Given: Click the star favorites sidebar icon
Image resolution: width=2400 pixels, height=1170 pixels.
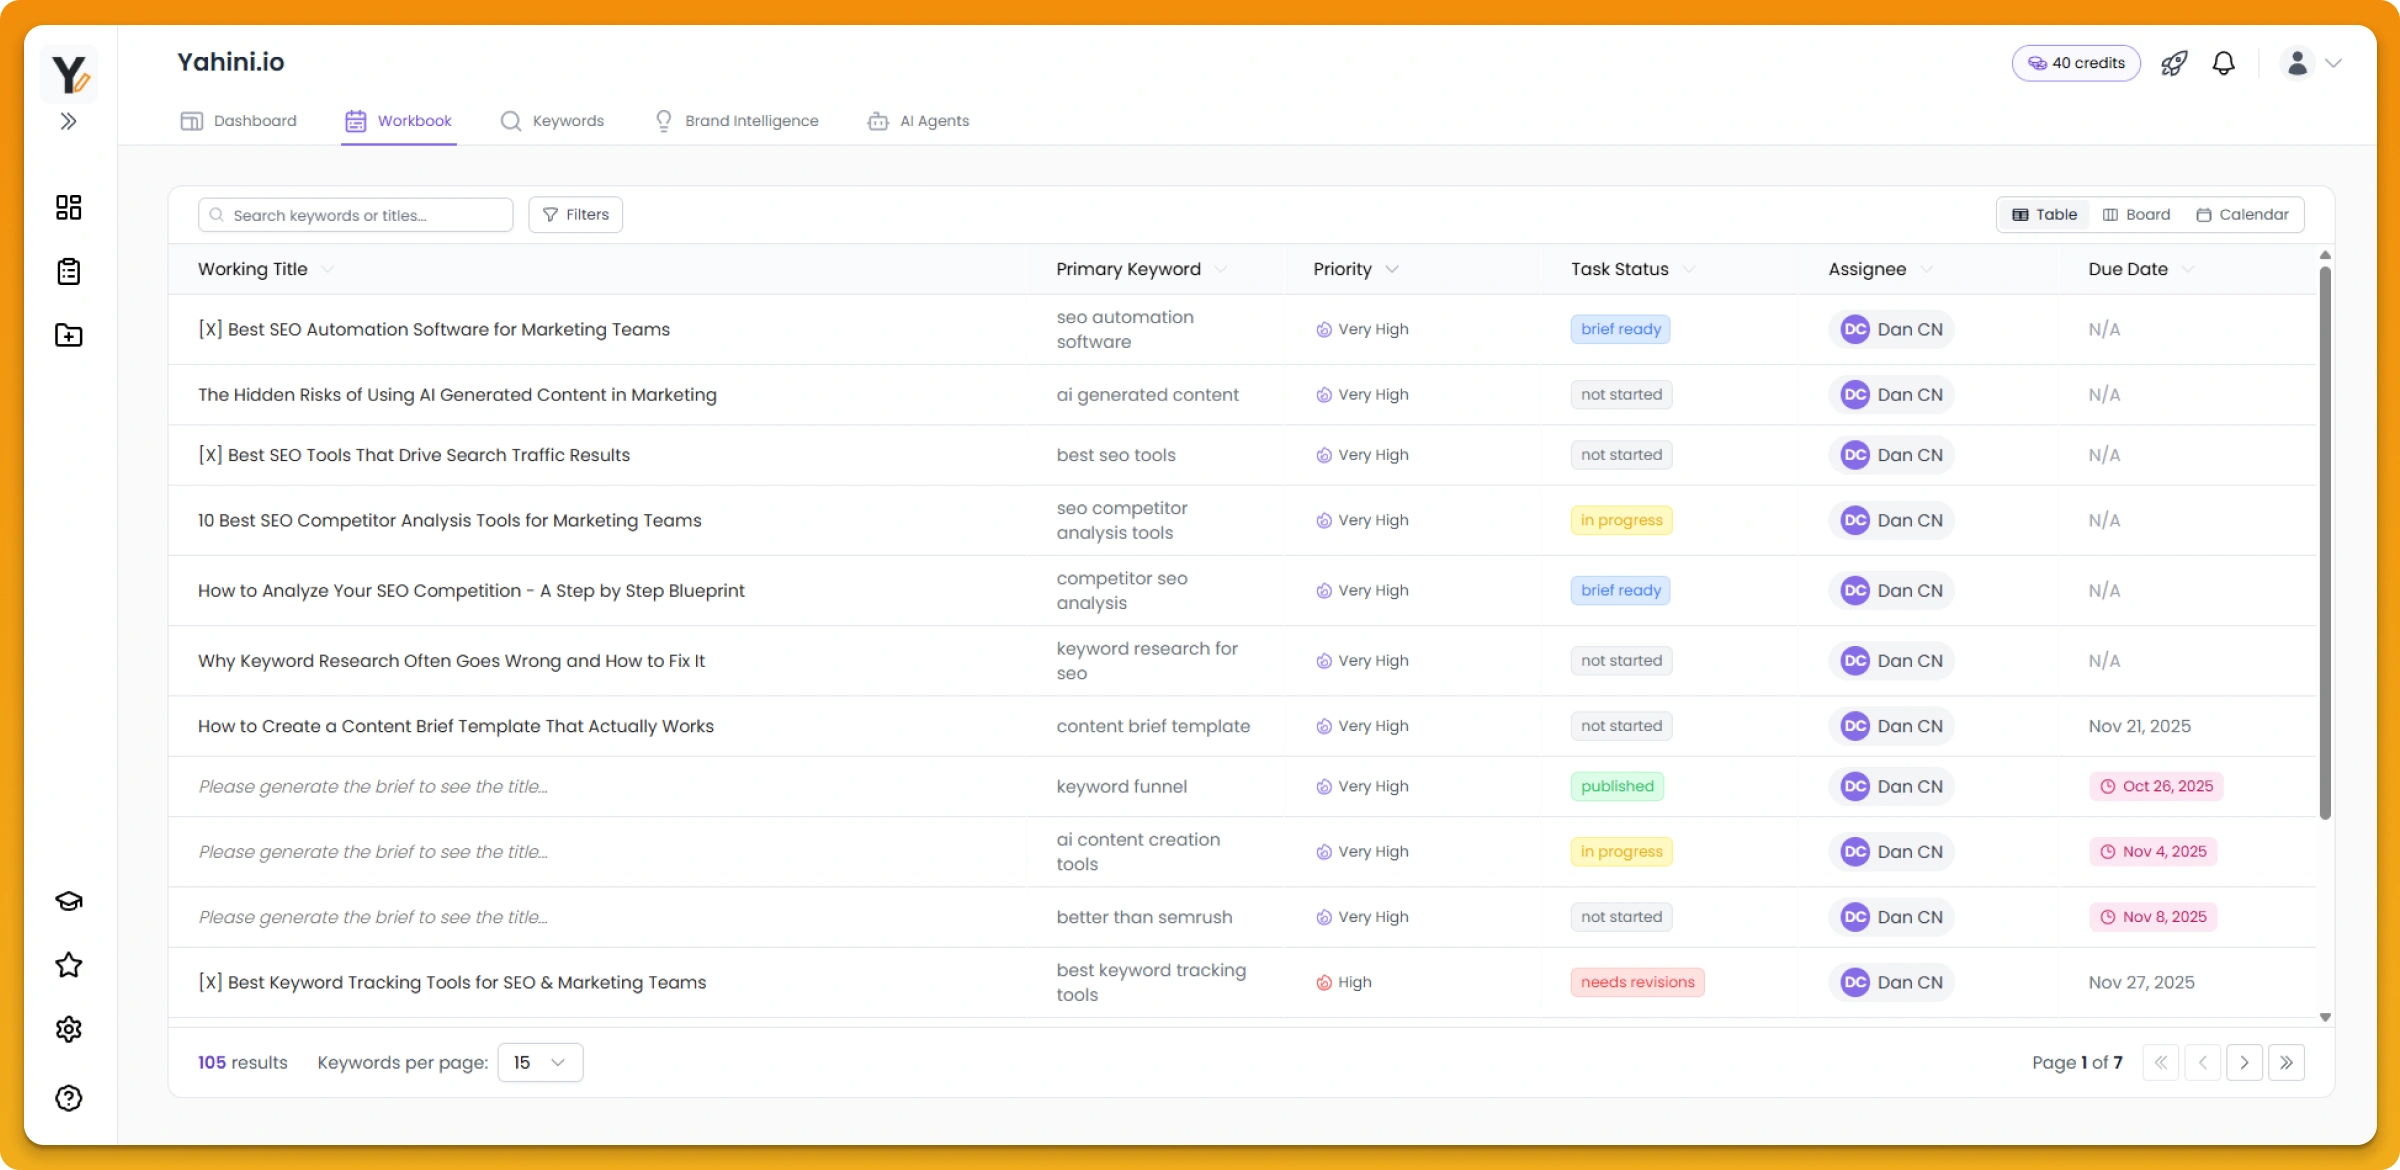Looking at the screenshot, I should [x=68, y=965].
